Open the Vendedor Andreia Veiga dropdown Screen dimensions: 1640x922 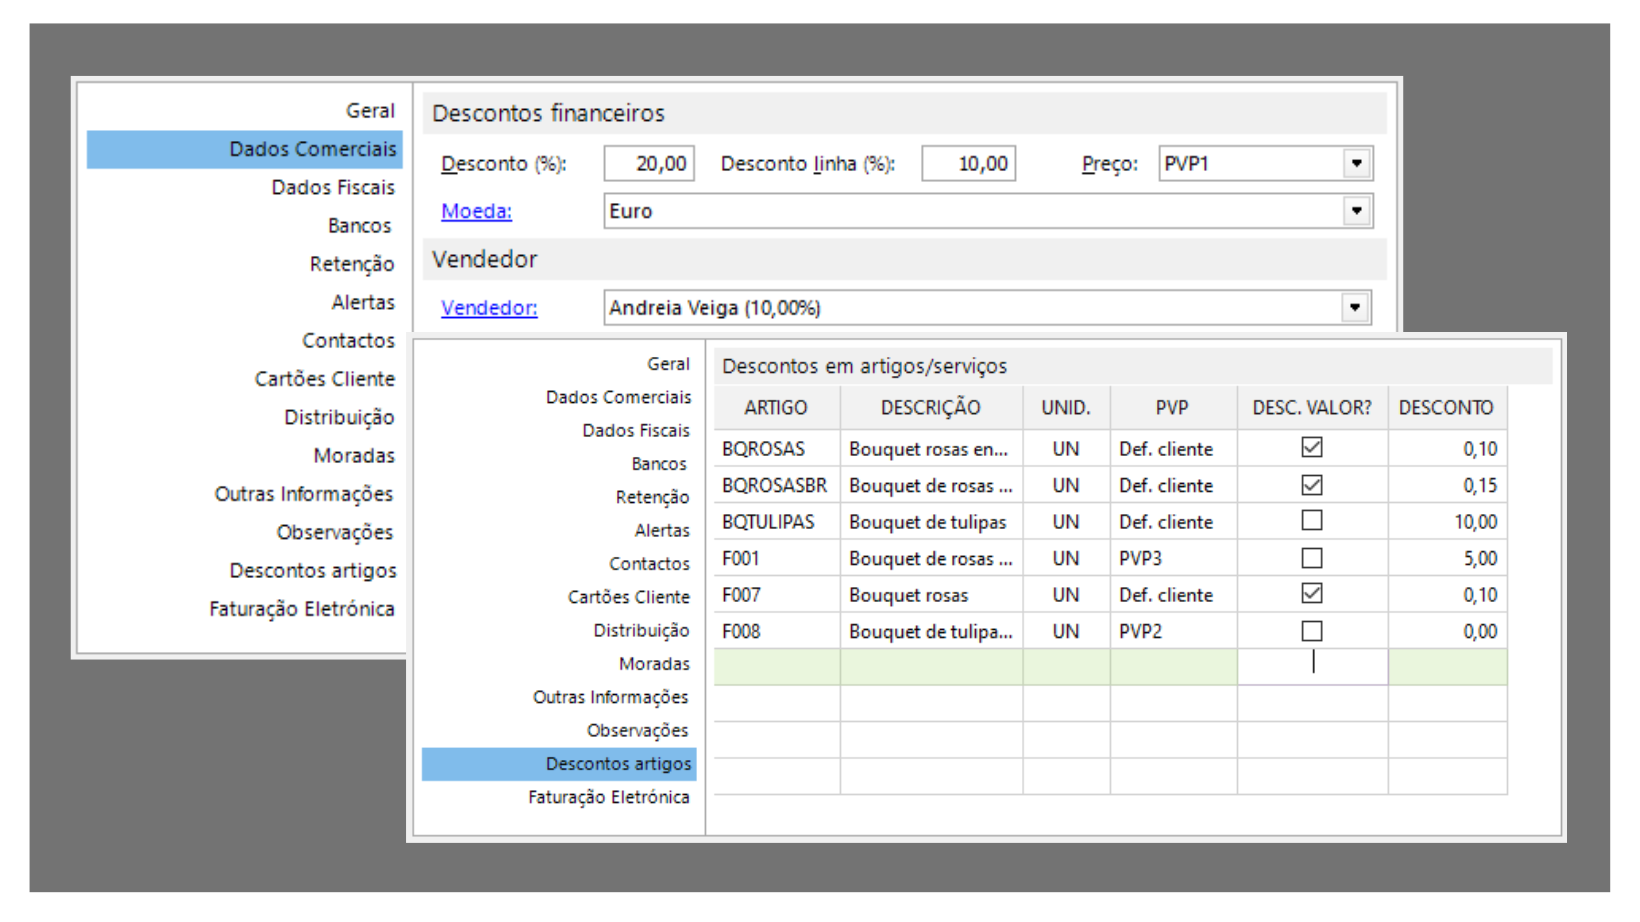[x=1355, y=308]
